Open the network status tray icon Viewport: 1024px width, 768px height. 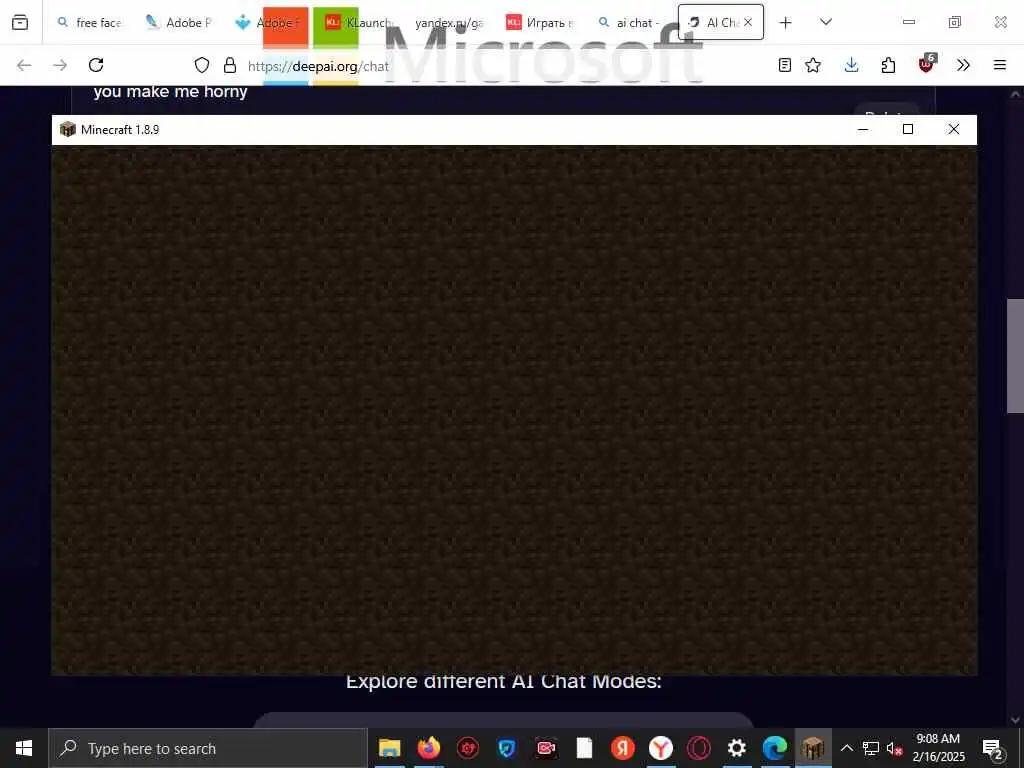point(871,748)
